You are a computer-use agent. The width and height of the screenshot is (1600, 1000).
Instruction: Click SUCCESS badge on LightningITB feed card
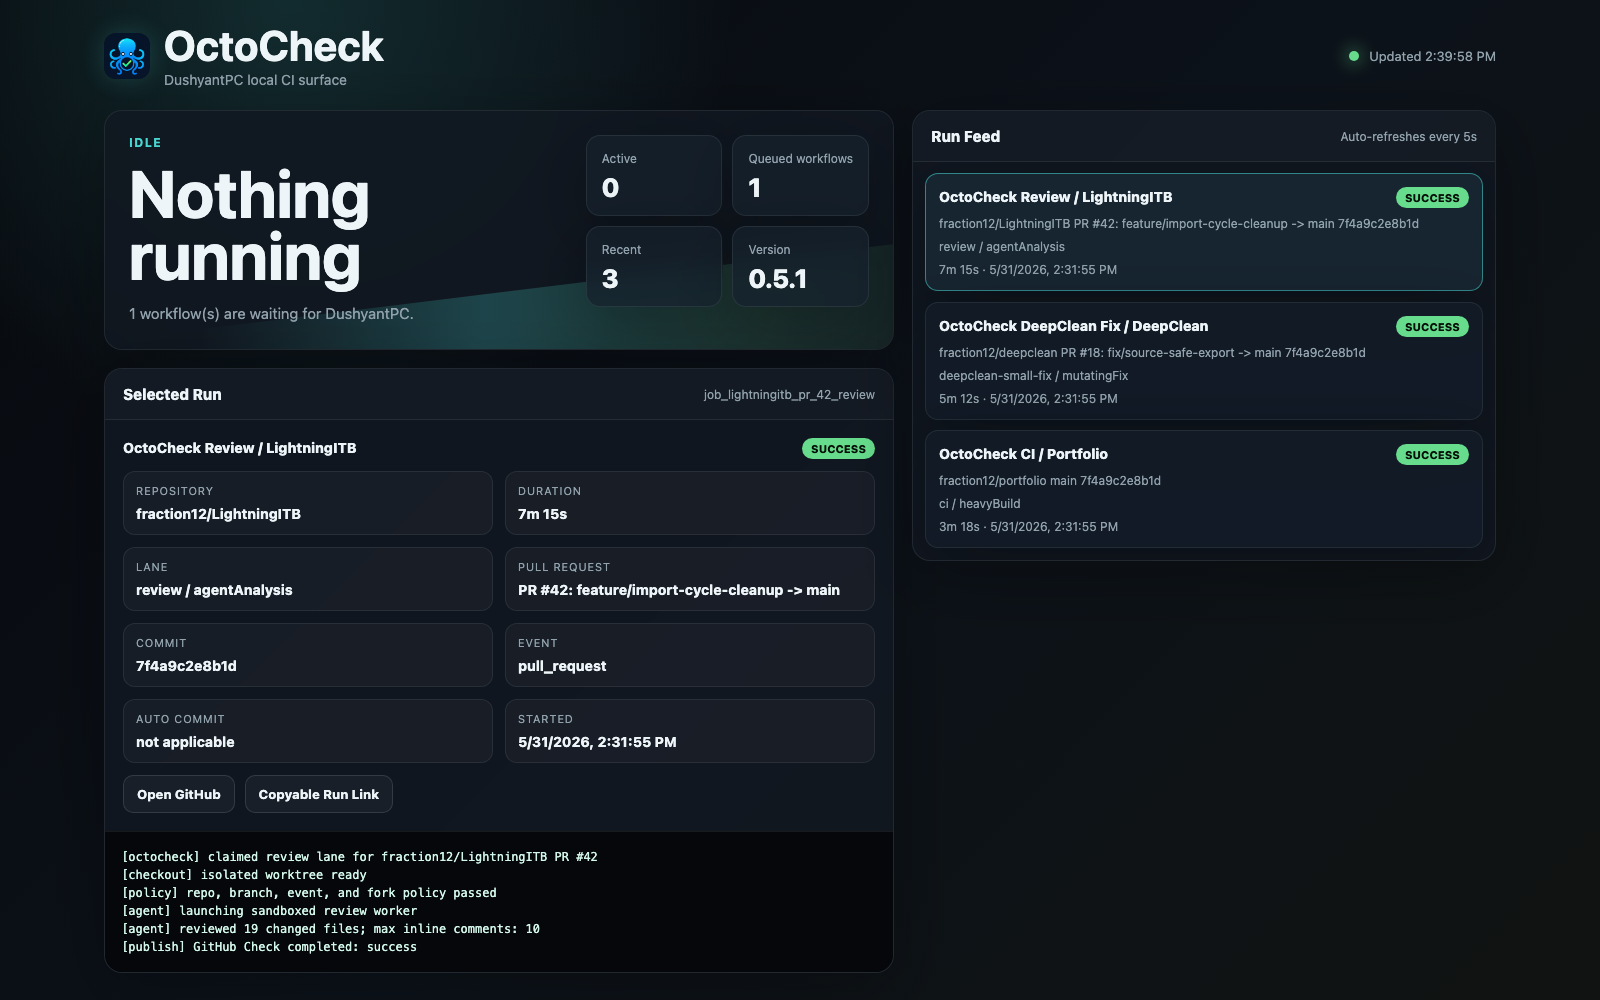[1432, 198]
